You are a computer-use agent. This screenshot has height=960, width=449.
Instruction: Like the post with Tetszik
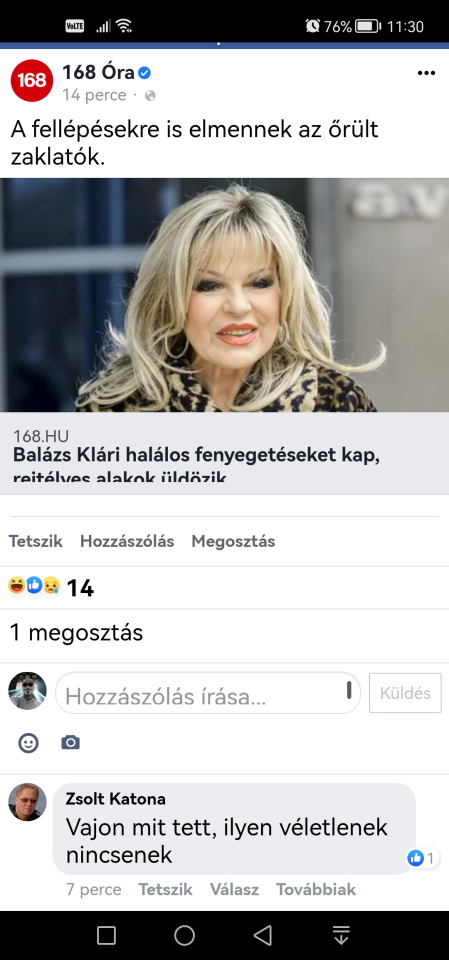click(36, 541)
